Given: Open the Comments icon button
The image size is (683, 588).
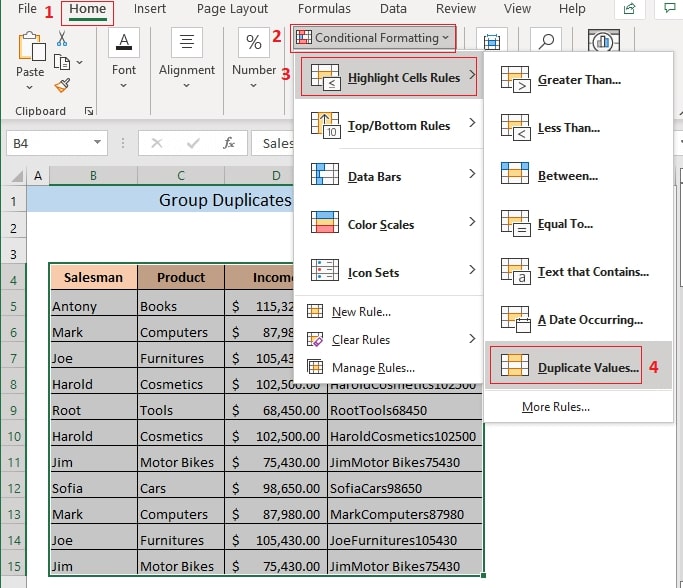Looking at the screenshot, I should 669,9.
